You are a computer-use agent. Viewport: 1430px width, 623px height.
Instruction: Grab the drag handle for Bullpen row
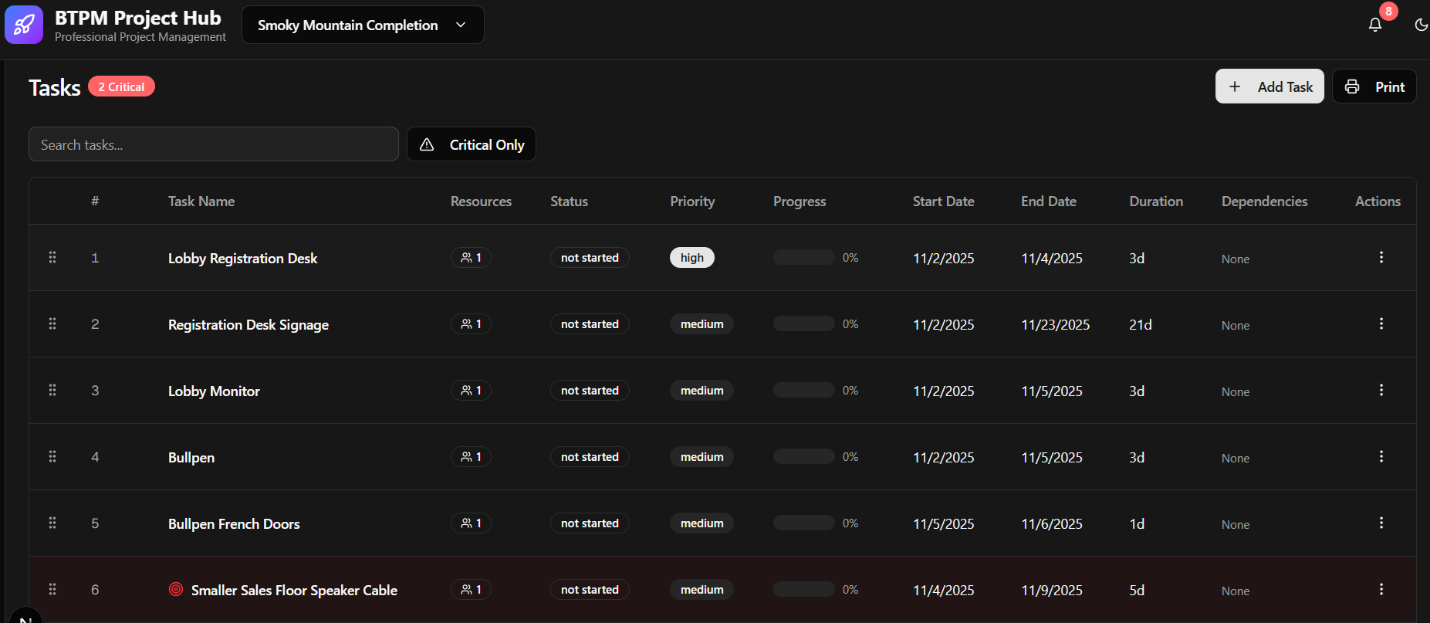click(53, 457)
